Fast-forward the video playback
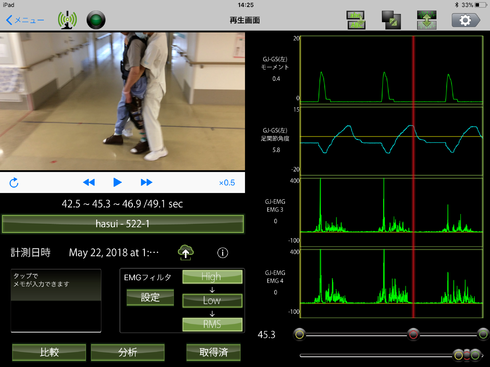This screenshot has height=367, width=490. (146, 182)
